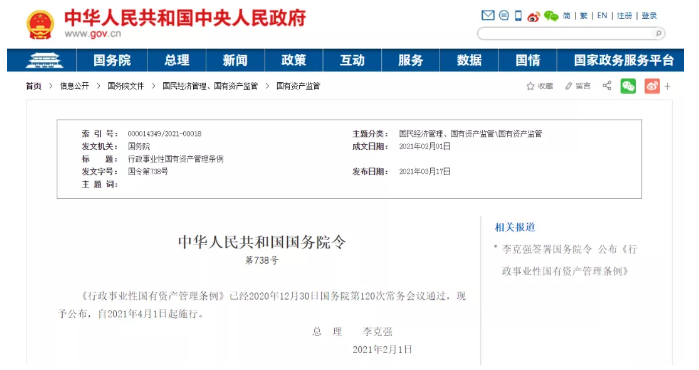Click the share icon beside 留言
The height and width of the screenshot is (370, 699).
tap(607, 86)
